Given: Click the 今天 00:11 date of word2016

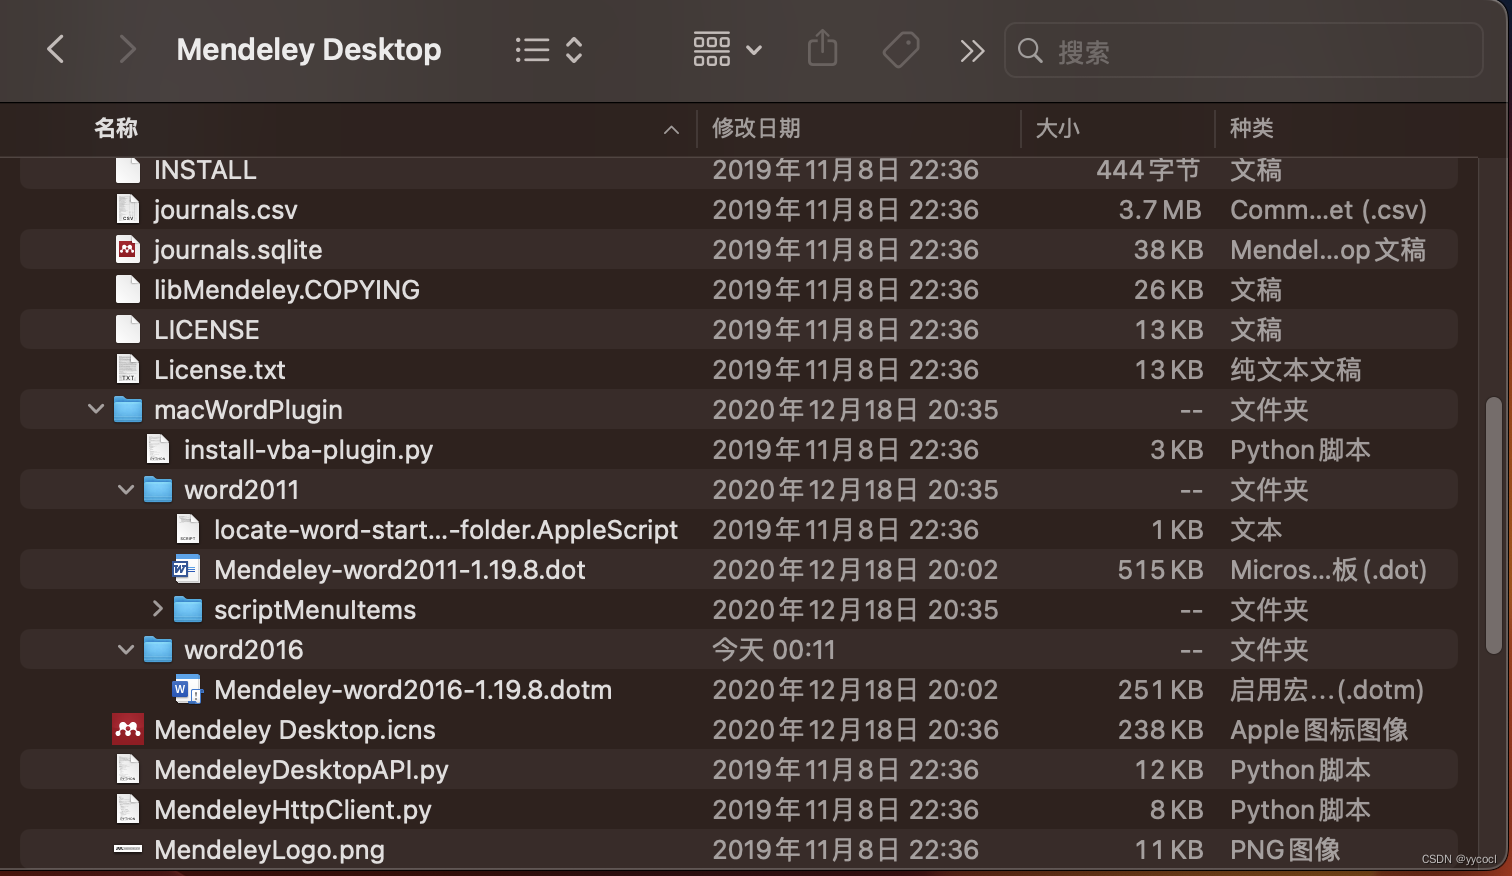Looking at the screenshot, I should (774, 650).
